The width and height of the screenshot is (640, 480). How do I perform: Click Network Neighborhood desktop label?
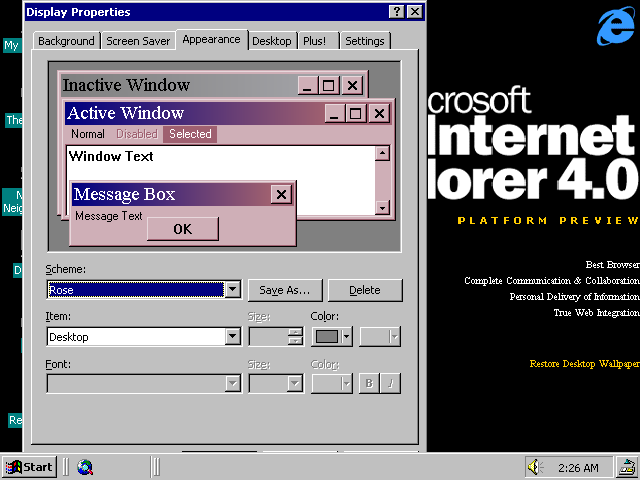(x=13, y=202)
